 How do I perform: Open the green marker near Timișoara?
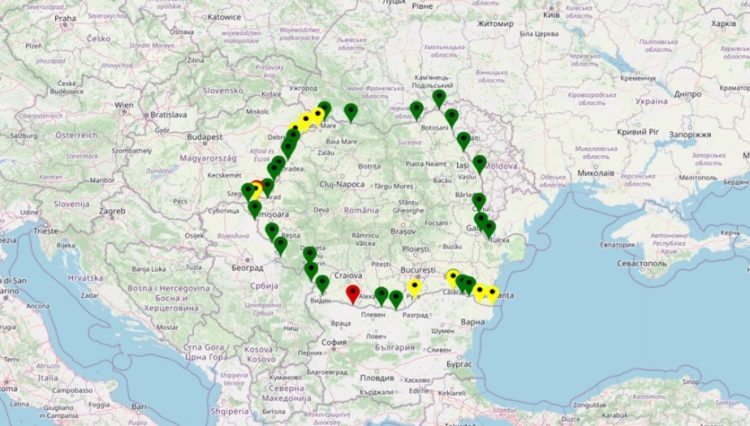tap(254, 208)
